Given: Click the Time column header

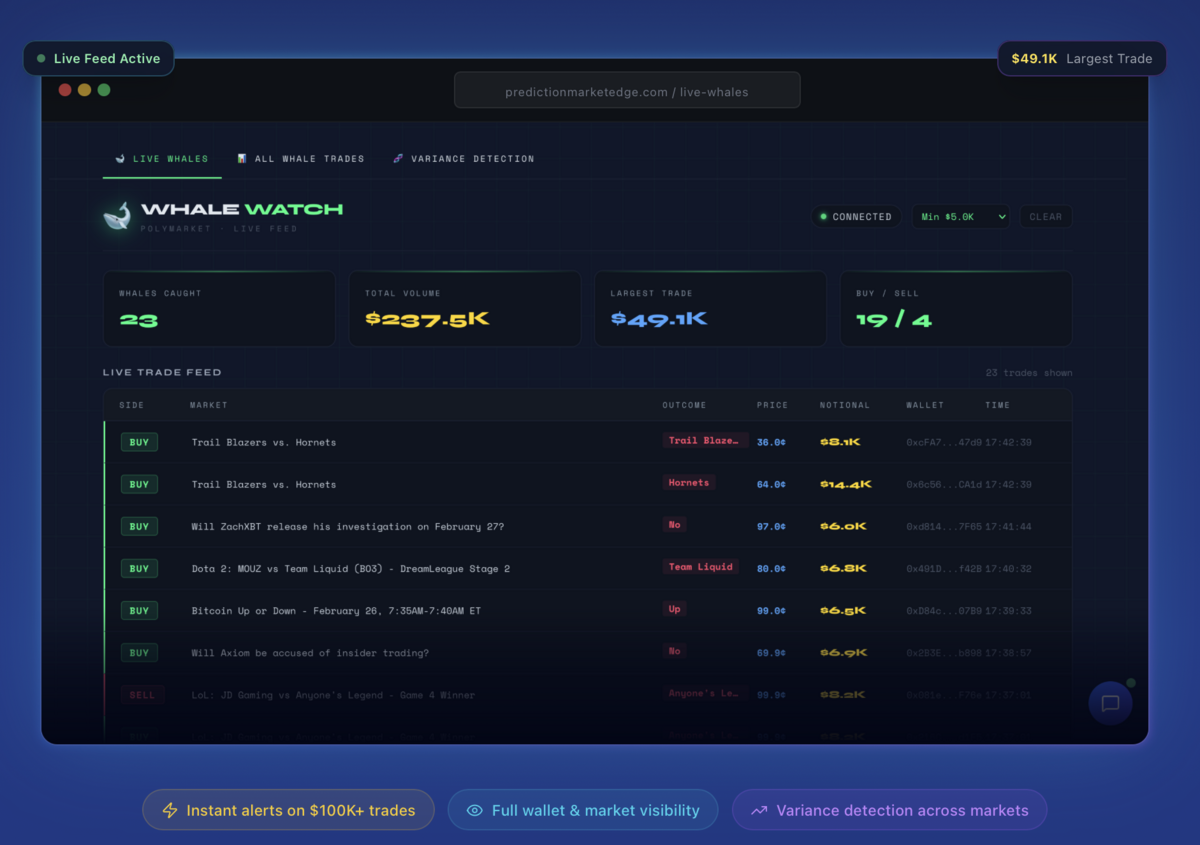Looking at the screenshot, I should point(997,405).
